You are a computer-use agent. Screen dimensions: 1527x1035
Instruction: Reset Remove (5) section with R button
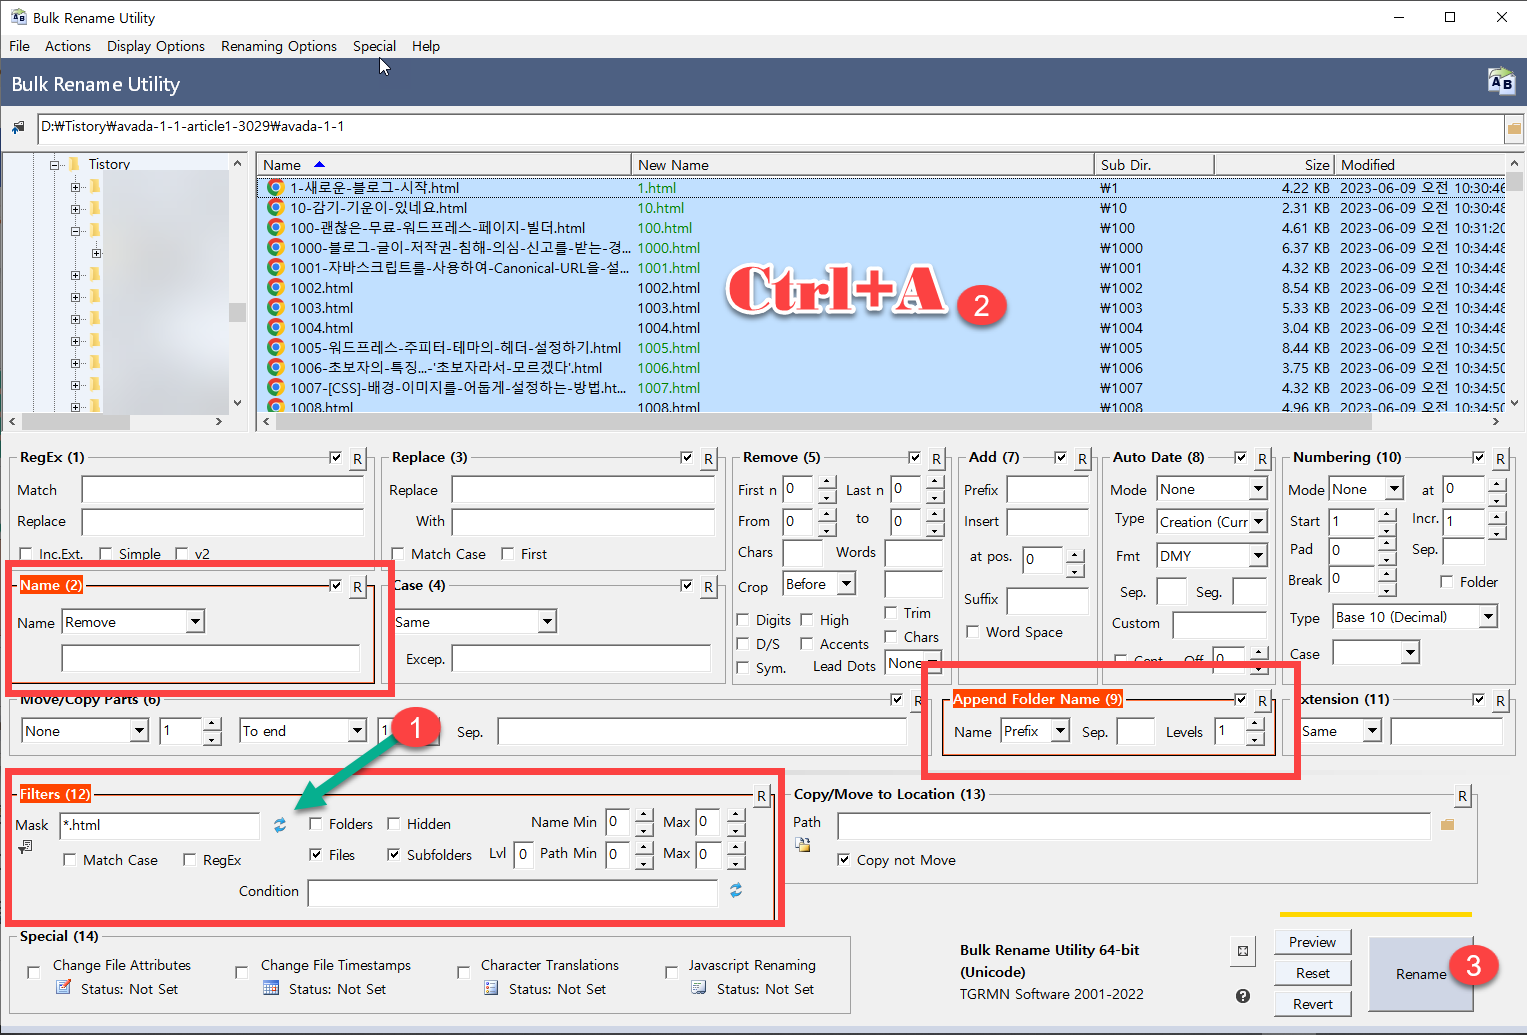(936, 459)
